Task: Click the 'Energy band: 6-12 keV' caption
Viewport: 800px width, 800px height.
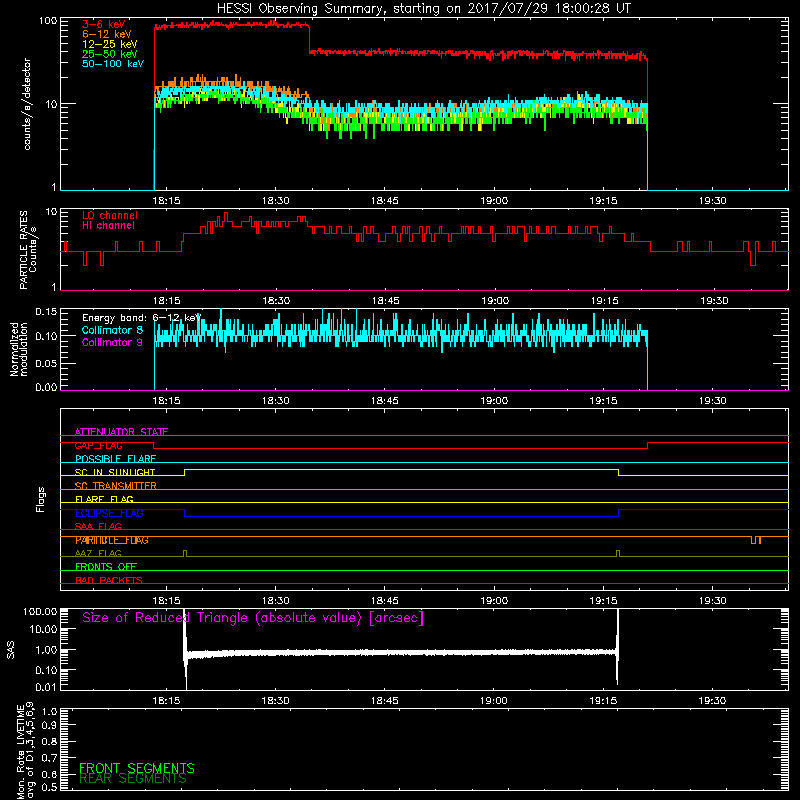Action: pyautogui.click(x=142, y=318)
